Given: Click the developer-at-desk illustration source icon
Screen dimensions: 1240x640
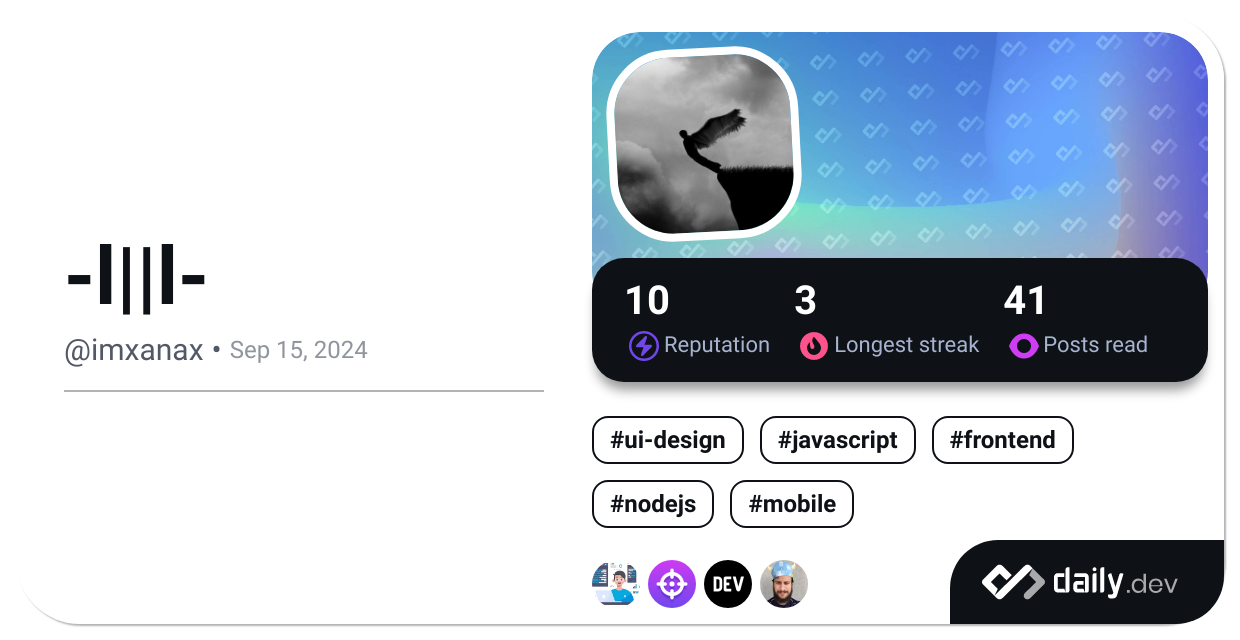Looking at the screenshot, I should (615, 584).
